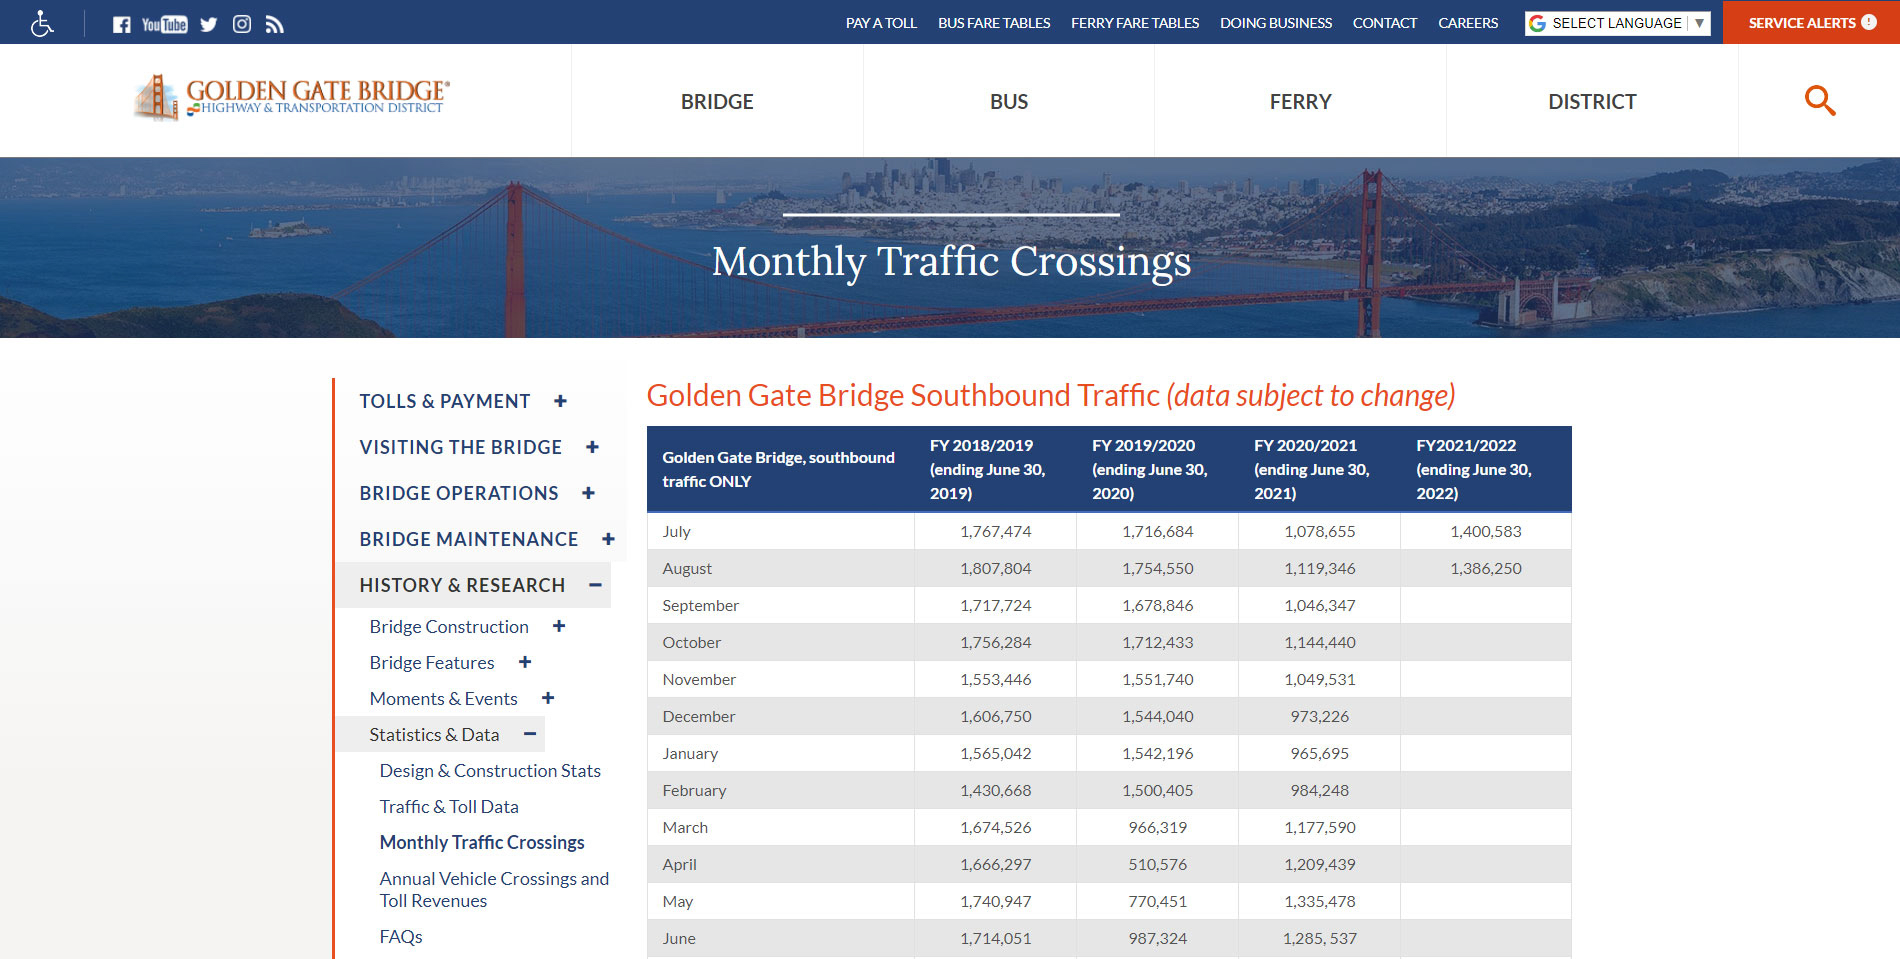Open the Bus main menu
The width and height of the screenshot is (1900, 959).
click(1009, 101)
